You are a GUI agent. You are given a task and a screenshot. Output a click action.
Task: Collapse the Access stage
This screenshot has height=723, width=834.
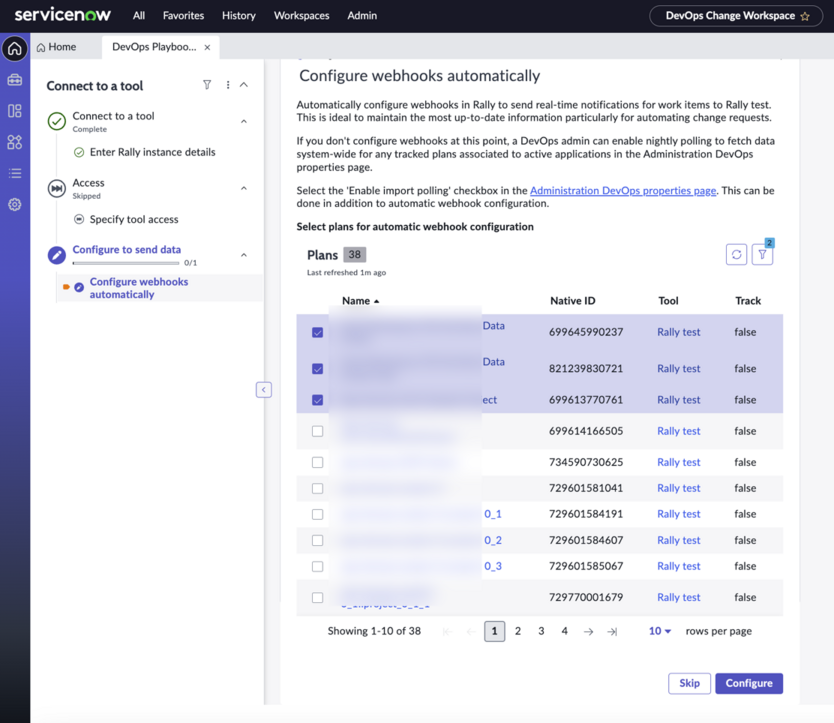click(x=244, y=188)
